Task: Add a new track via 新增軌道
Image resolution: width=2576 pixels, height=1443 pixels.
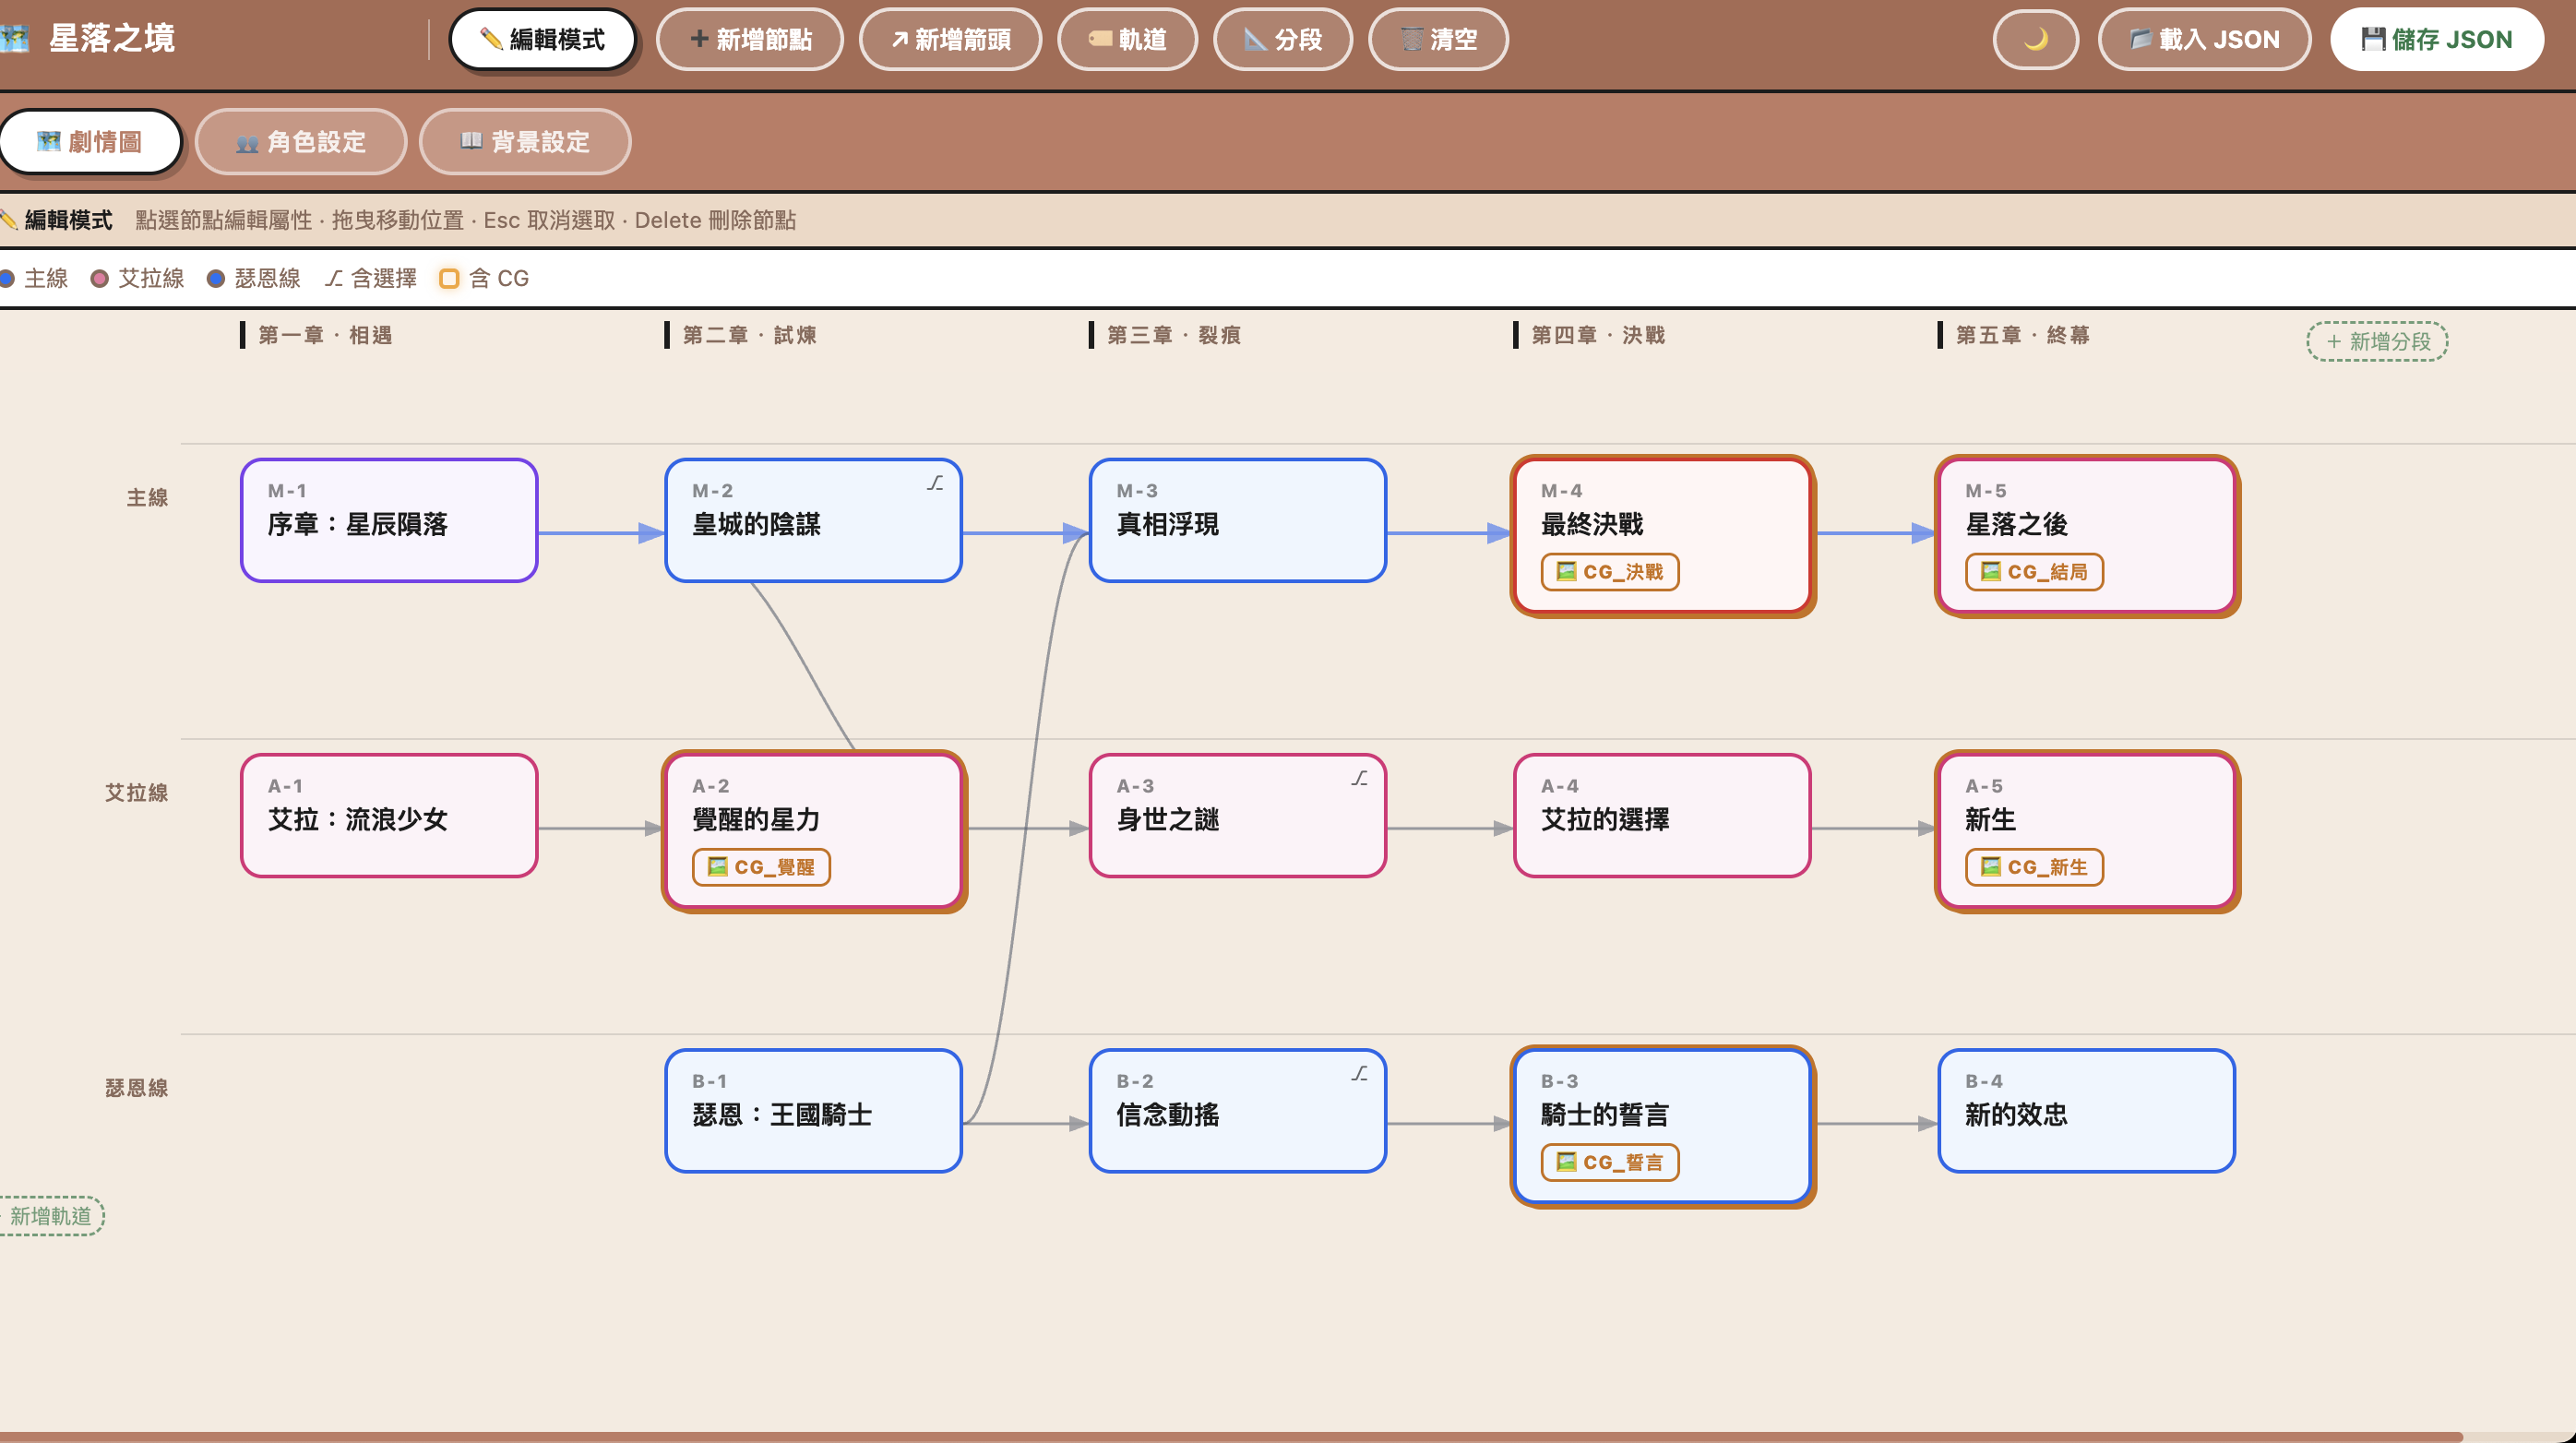Action: pyautogui.click(x=50, y=1216)
